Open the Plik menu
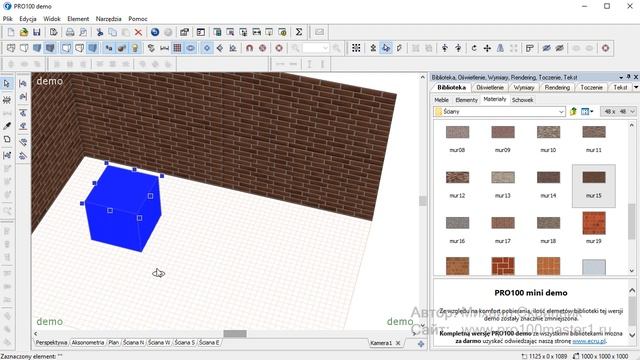 pyautogui.click(x=7, y=19)
